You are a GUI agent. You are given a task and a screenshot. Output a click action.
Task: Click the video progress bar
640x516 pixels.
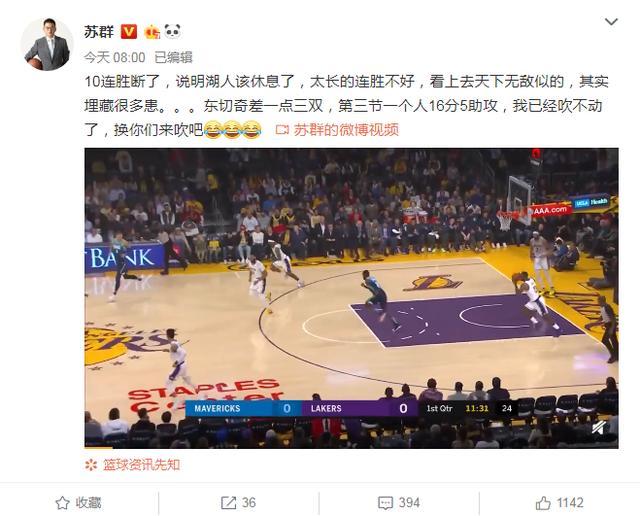tap(351, 447)
